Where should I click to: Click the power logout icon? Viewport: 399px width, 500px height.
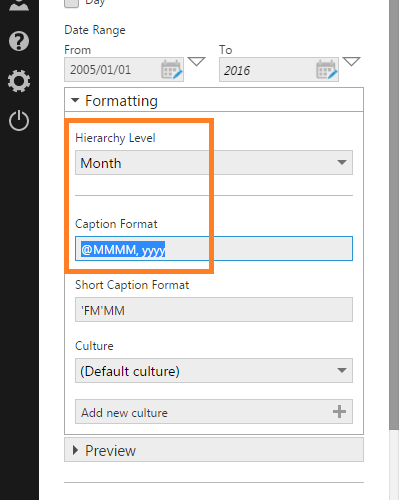(x=19, y=120)
